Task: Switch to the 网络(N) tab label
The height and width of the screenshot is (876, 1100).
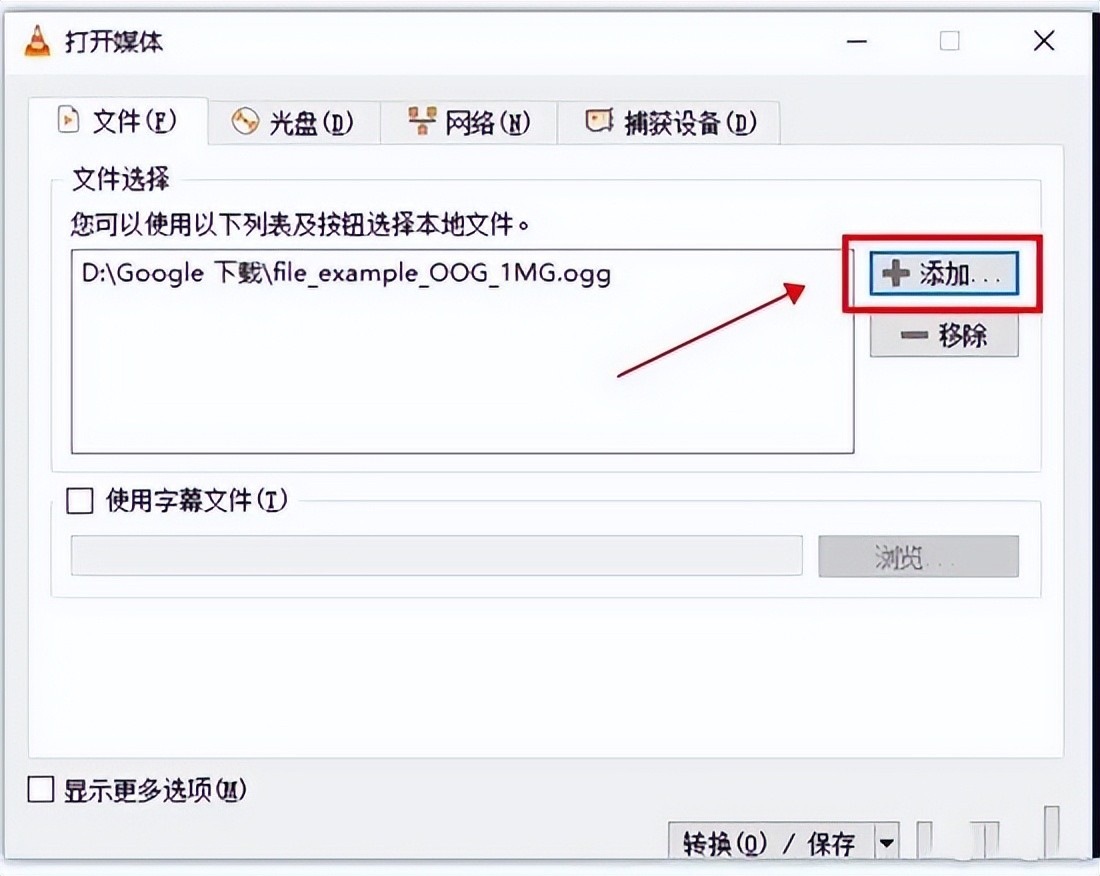Action: point(488,123)
